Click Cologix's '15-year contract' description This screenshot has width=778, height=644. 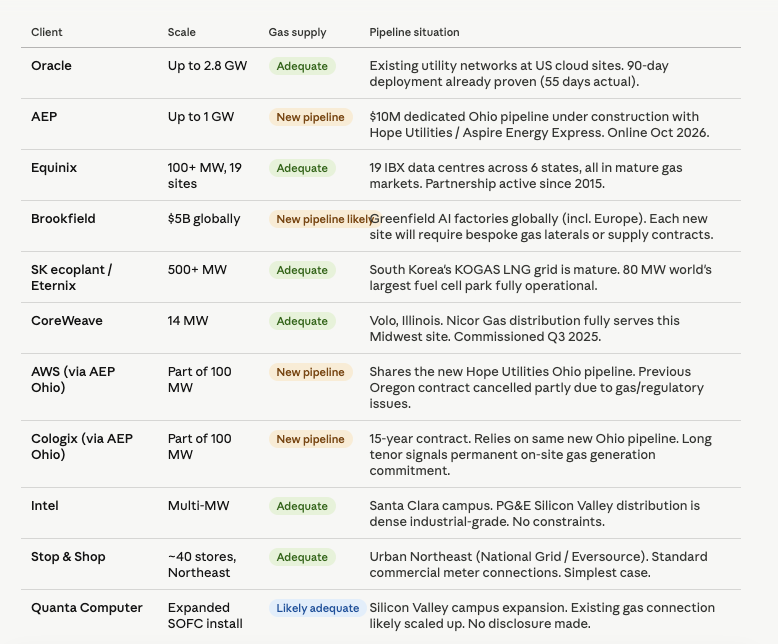[540, 454]
